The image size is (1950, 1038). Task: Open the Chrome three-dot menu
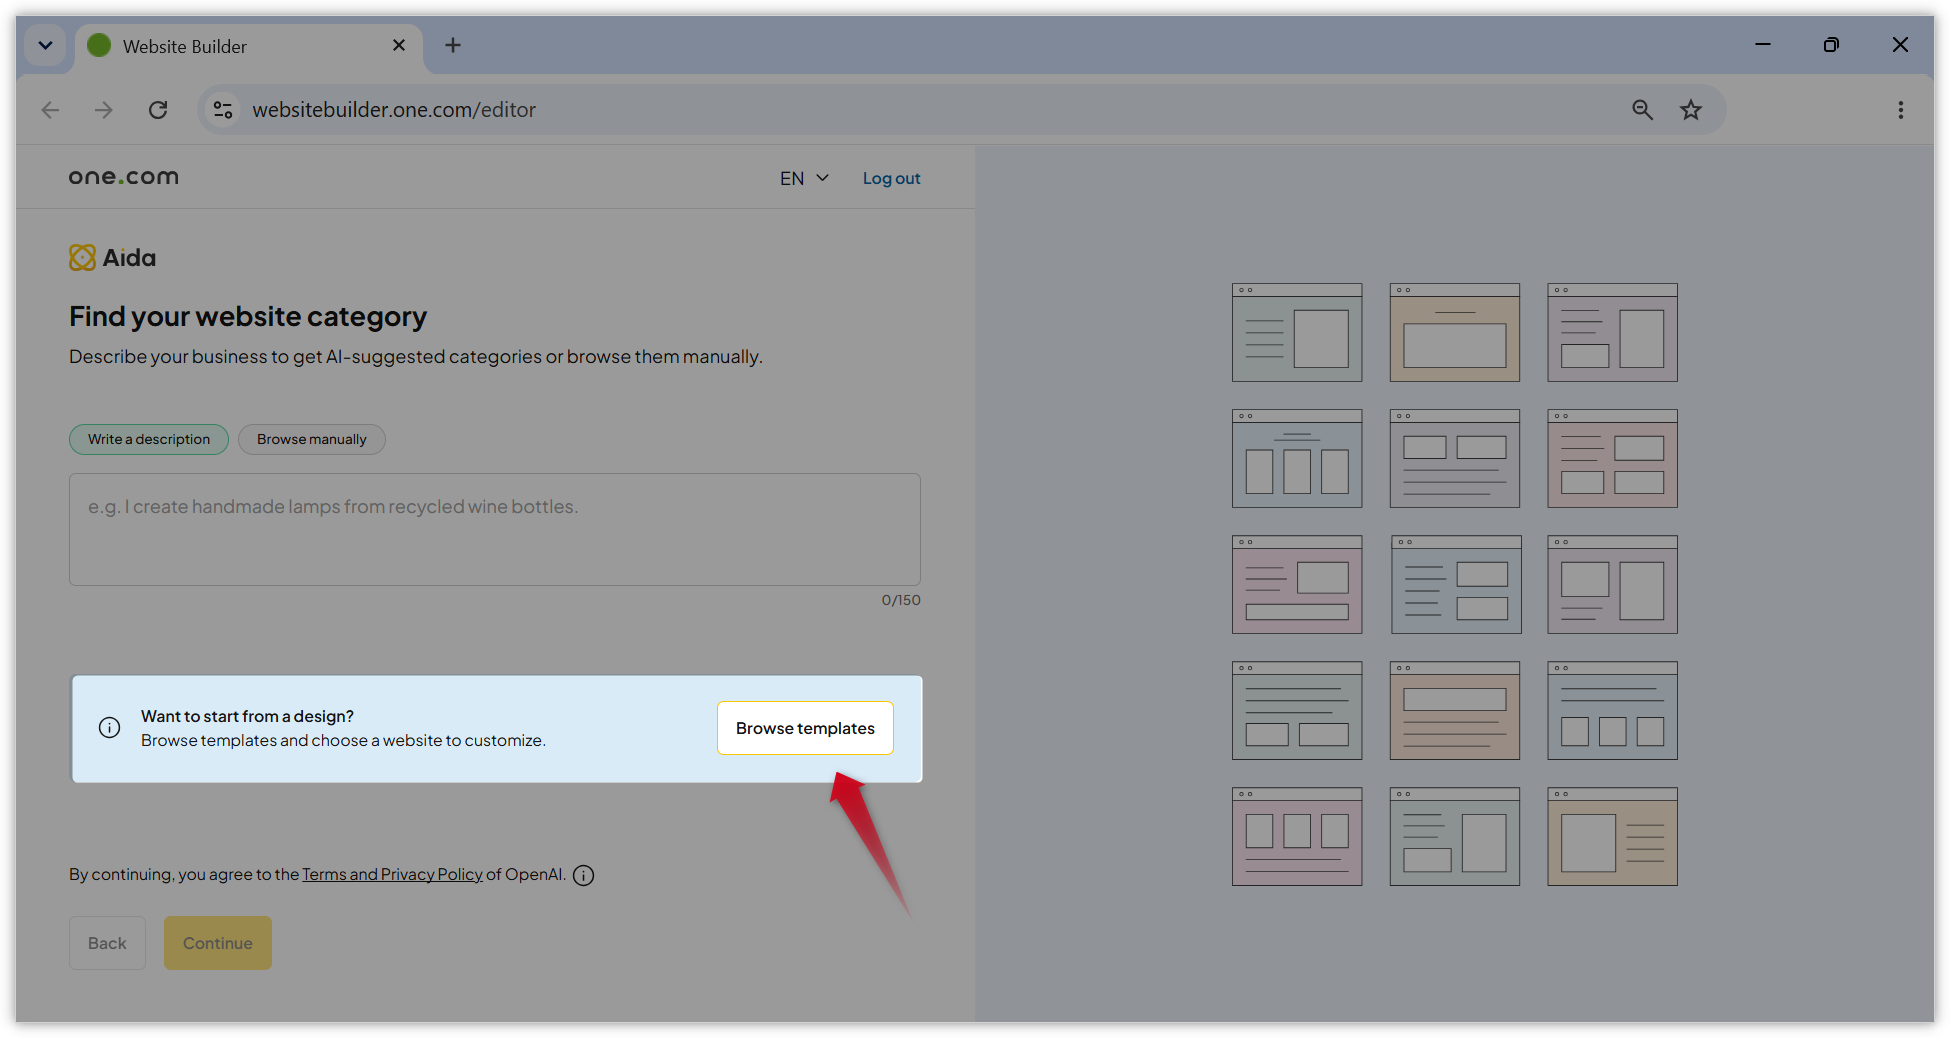1901,110
